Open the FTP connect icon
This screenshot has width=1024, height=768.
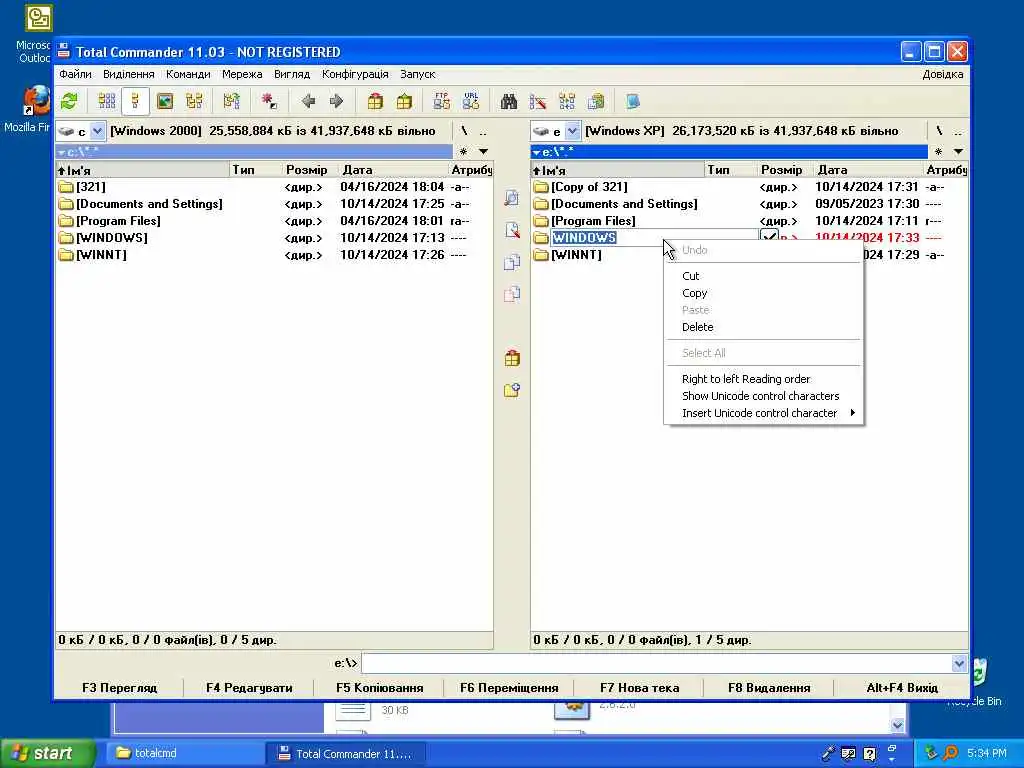pyautogui.click(x=441, y=101)
